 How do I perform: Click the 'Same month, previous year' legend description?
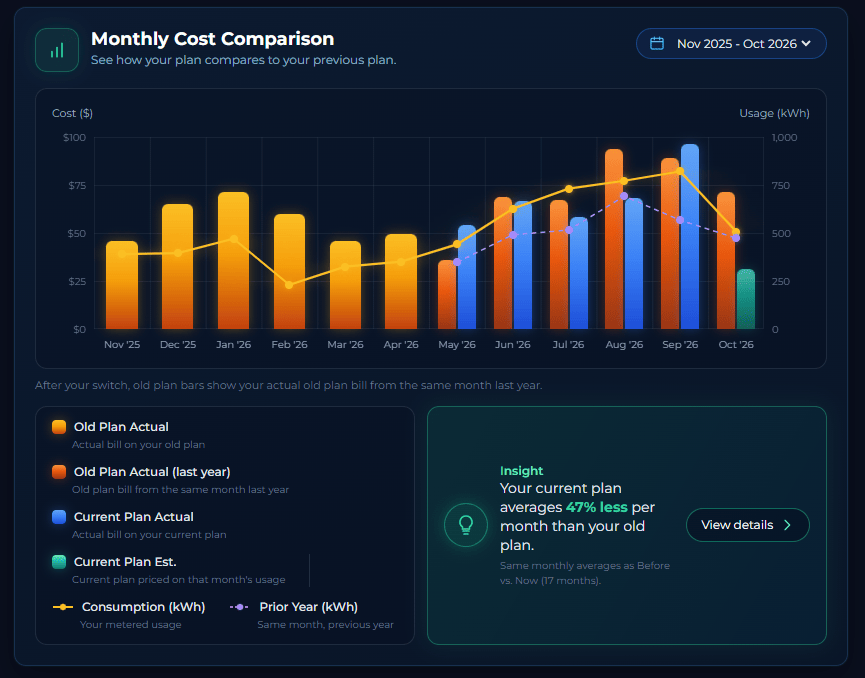click(325, 624)
